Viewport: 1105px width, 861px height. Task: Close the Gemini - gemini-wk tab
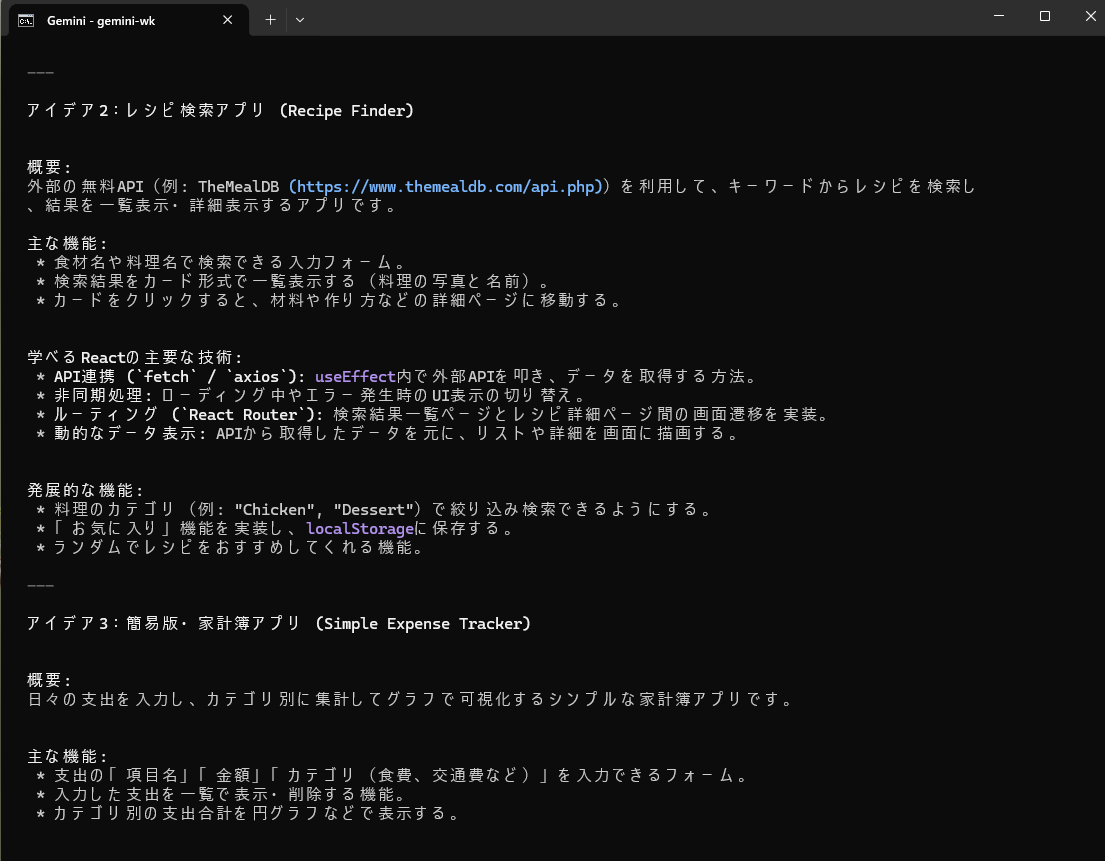pyautogui.click(x=232, y=20)
